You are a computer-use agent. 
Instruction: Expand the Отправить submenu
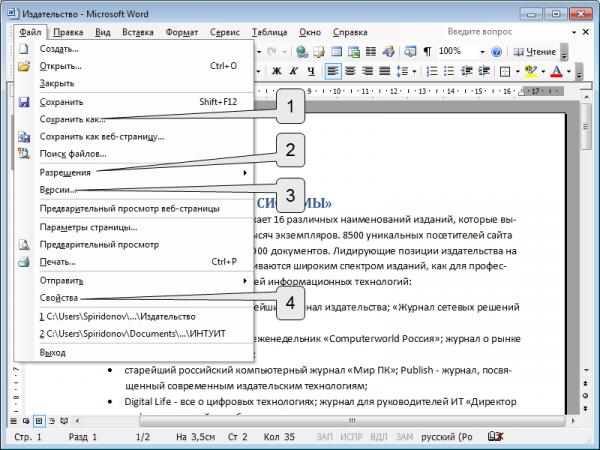click(x=134, y=281)
